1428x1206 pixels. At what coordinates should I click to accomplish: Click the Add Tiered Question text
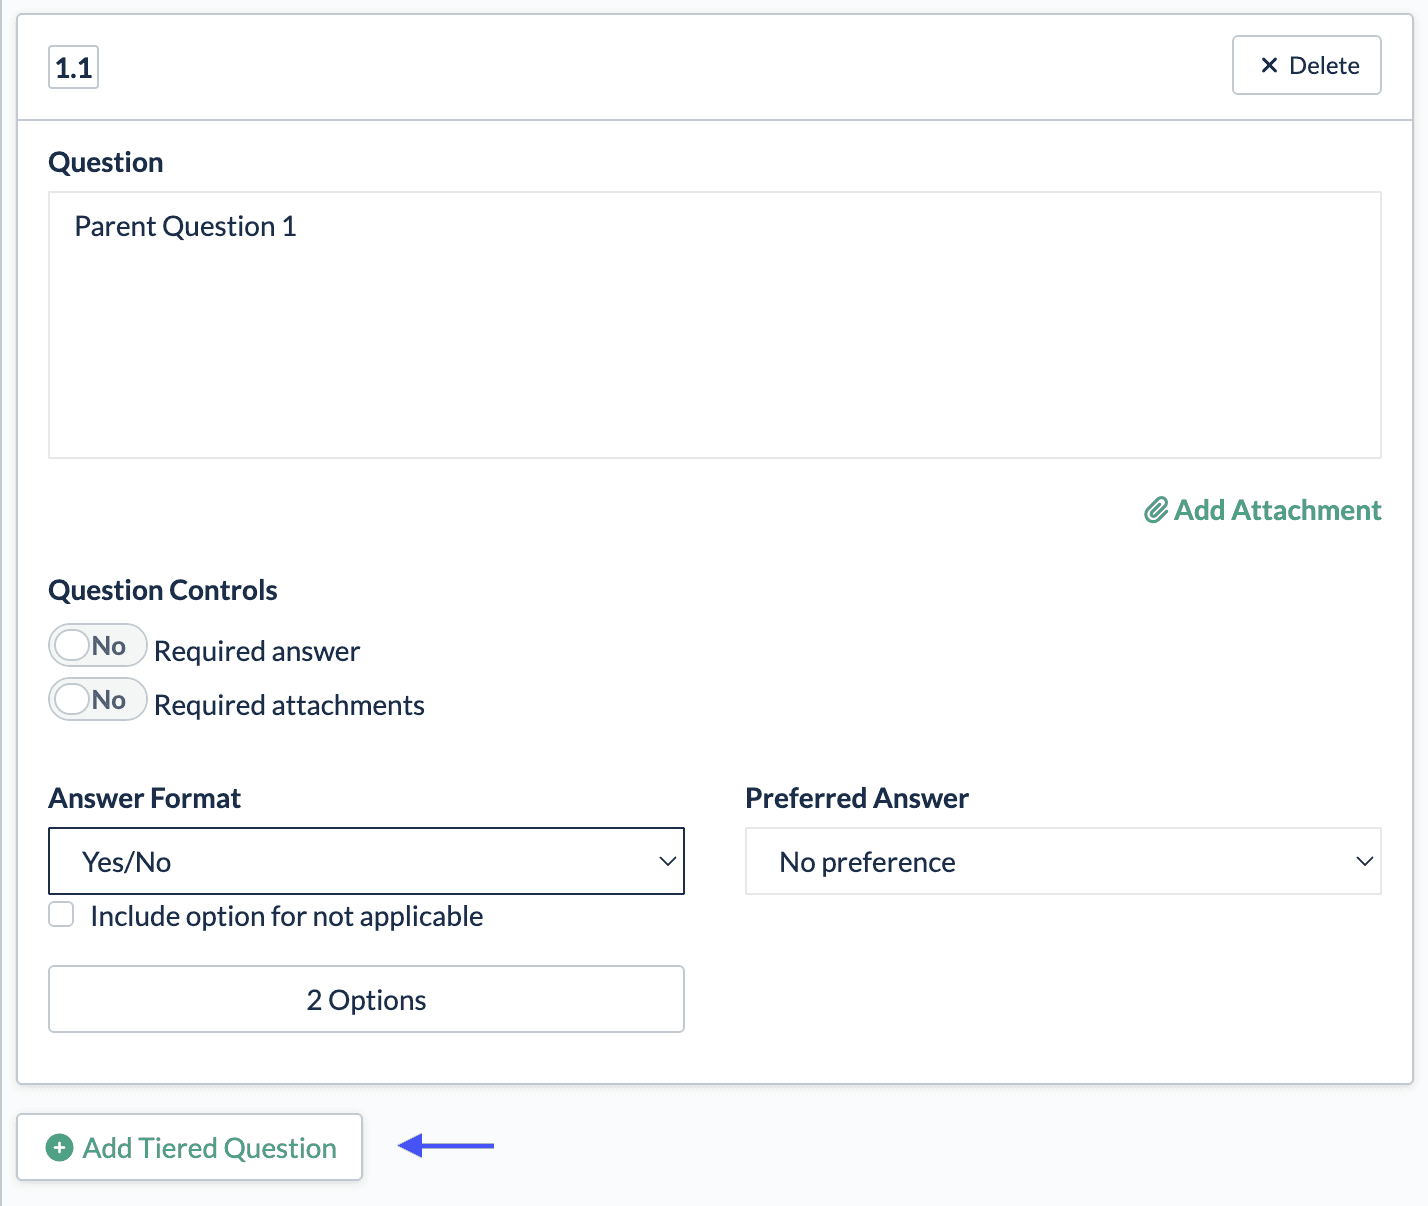point(209,1148)
